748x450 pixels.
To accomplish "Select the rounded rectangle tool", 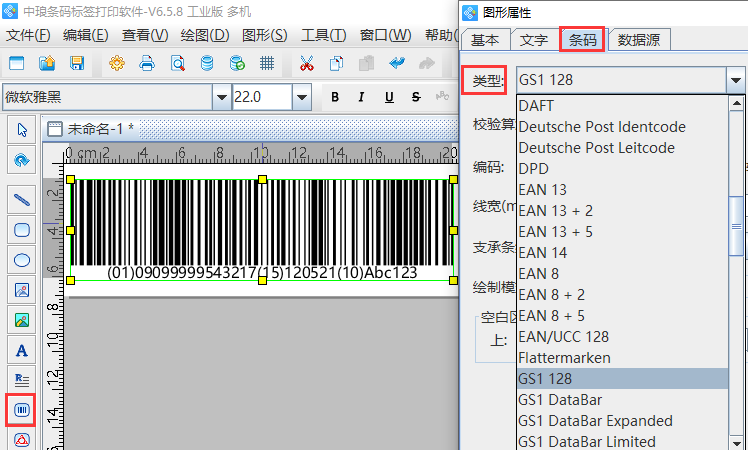I will pos(22,230).
